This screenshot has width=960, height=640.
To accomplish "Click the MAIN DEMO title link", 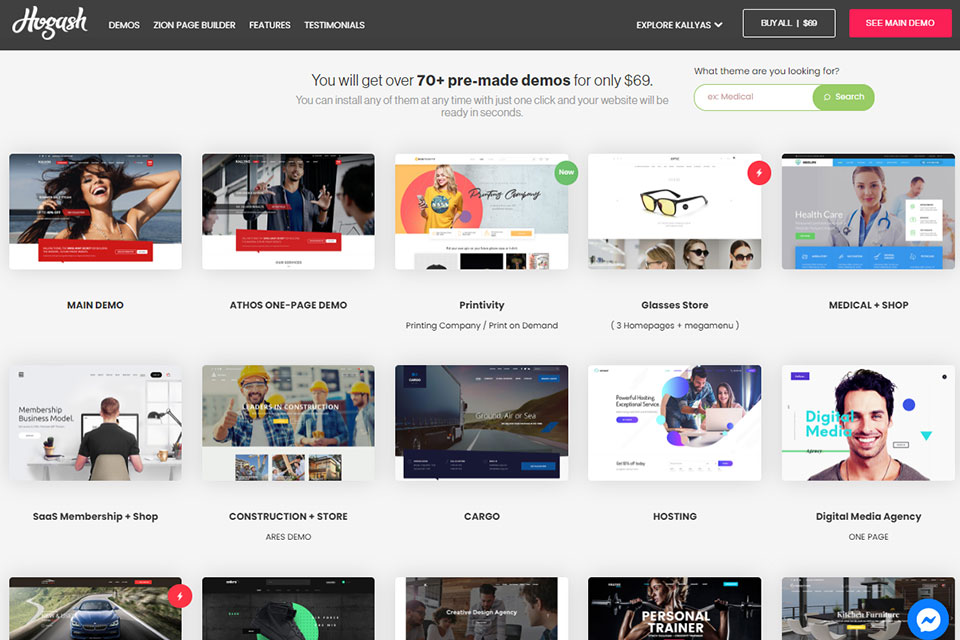I will coord(95,305).
